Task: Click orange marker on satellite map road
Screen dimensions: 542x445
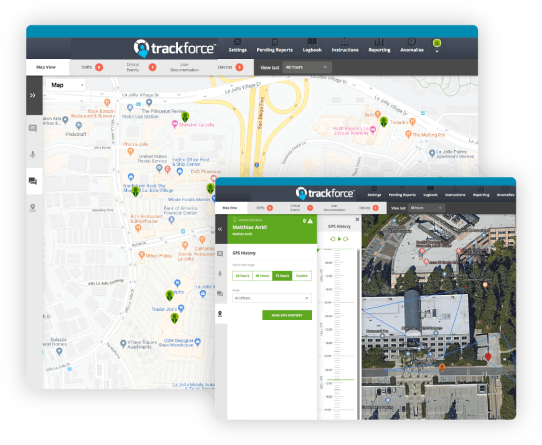Action: [x=442, y=368]
